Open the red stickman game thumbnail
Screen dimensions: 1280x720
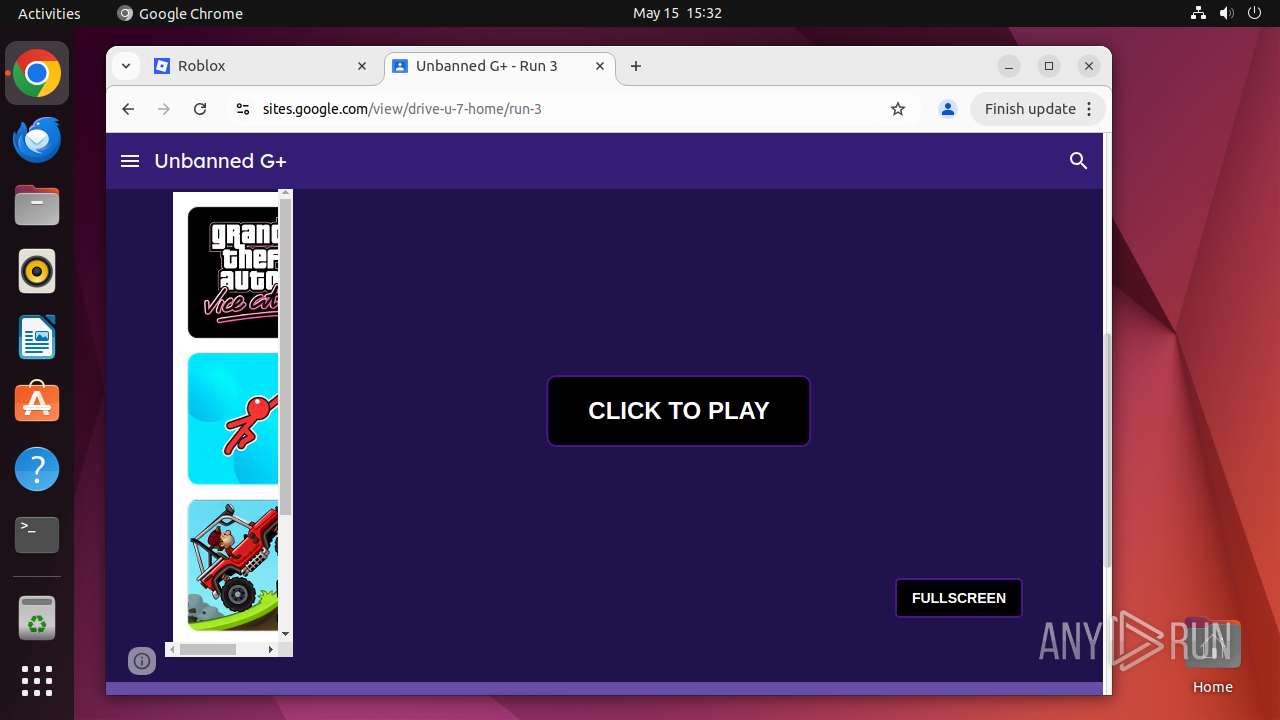point(233,418)
